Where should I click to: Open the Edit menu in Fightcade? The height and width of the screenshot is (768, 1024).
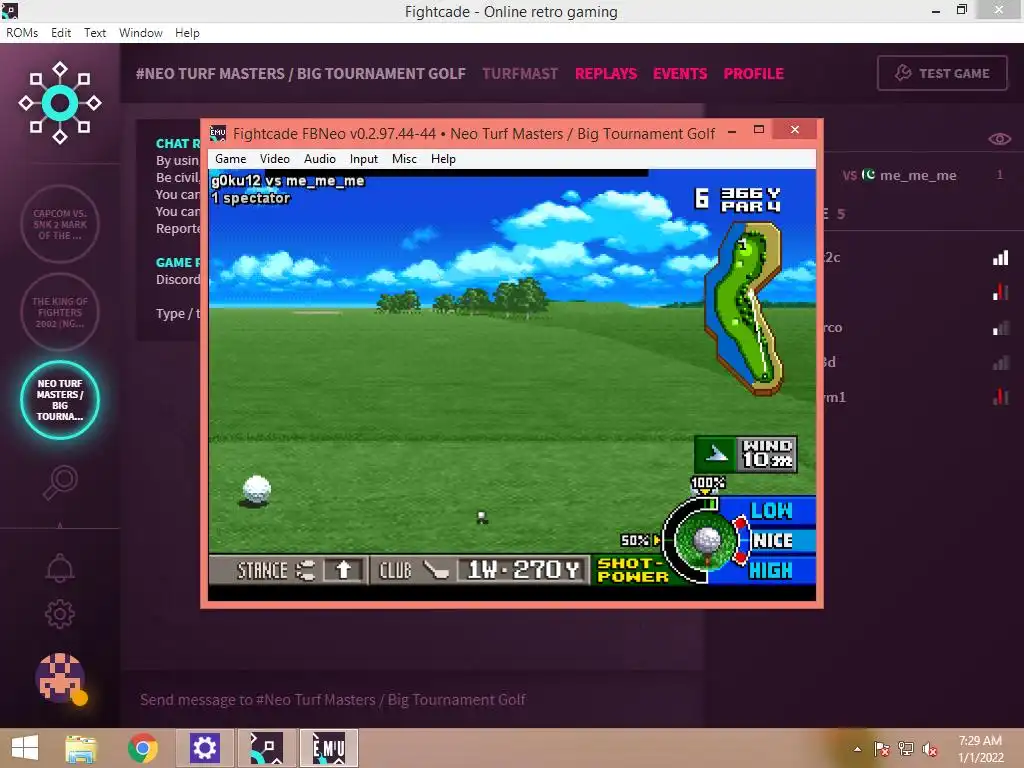pos(61,33)
